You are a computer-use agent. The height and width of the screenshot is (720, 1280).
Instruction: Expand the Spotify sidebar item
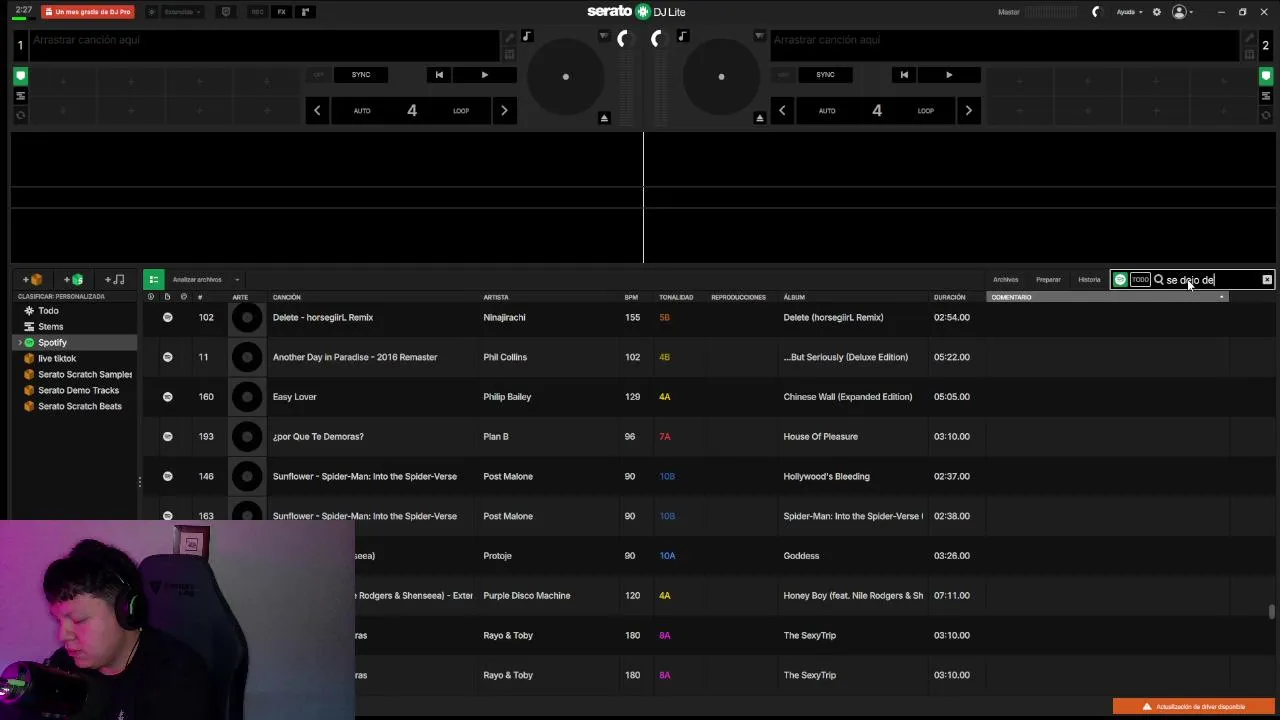19,343
